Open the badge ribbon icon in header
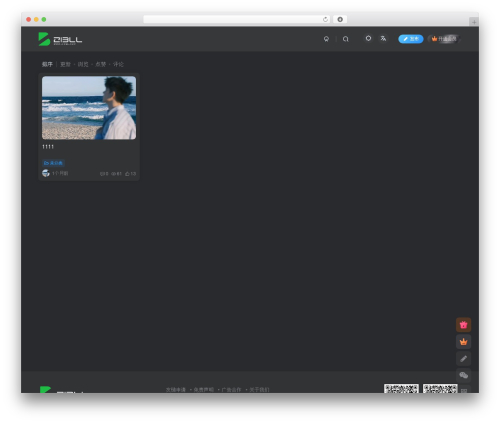The width and height of the screenshot is (500, 423). coord(326,39)
